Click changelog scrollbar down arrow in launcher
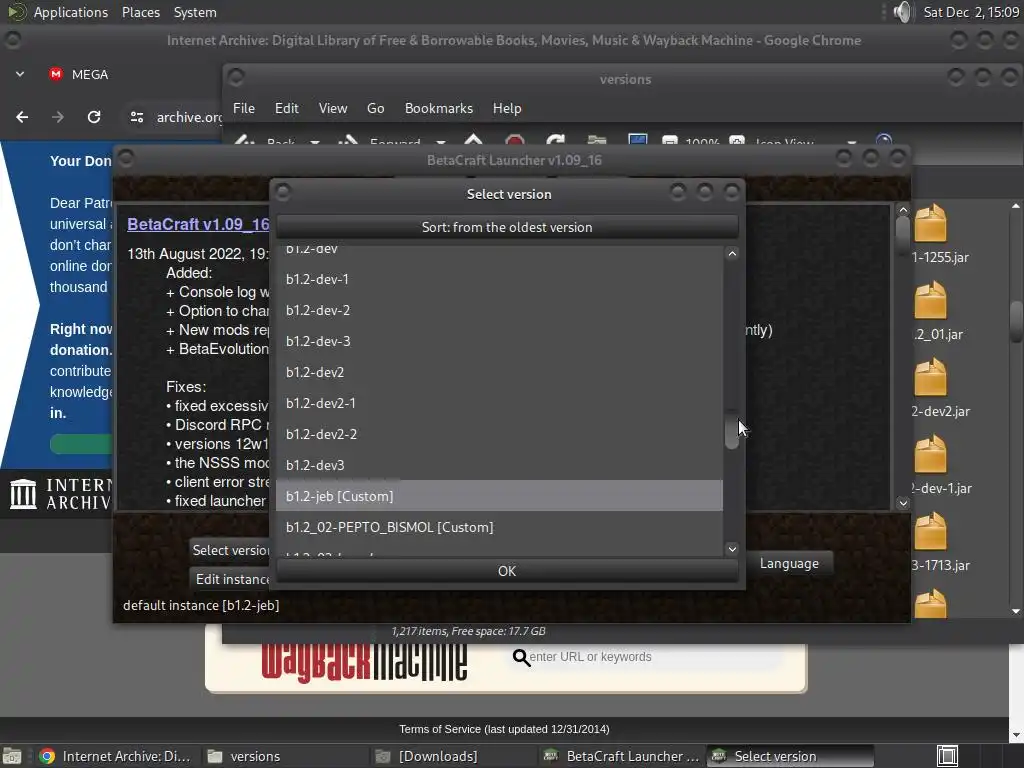The width and height of the screenshot is (1024, 768). [x=903, y=502]
